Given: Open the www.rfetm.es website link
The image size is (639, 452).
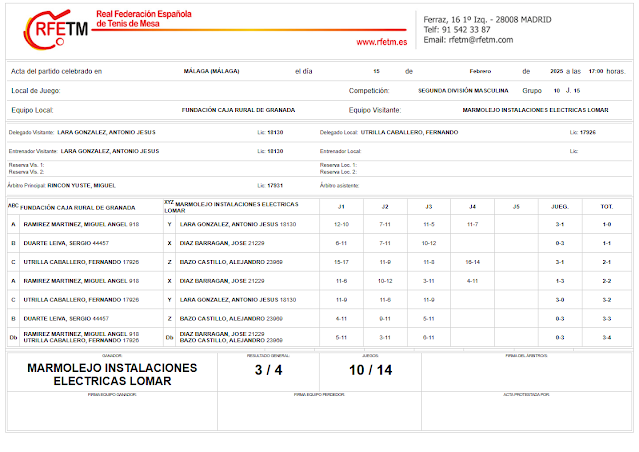Looking at the screenshot, I should pos(381,42).
